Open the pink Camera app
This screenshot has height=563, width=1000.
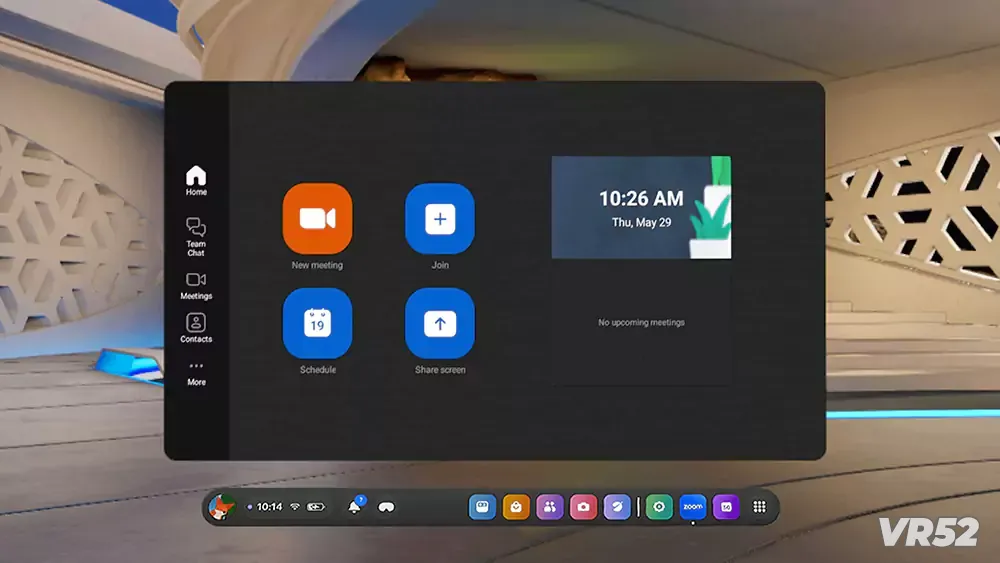coord(583,507)
